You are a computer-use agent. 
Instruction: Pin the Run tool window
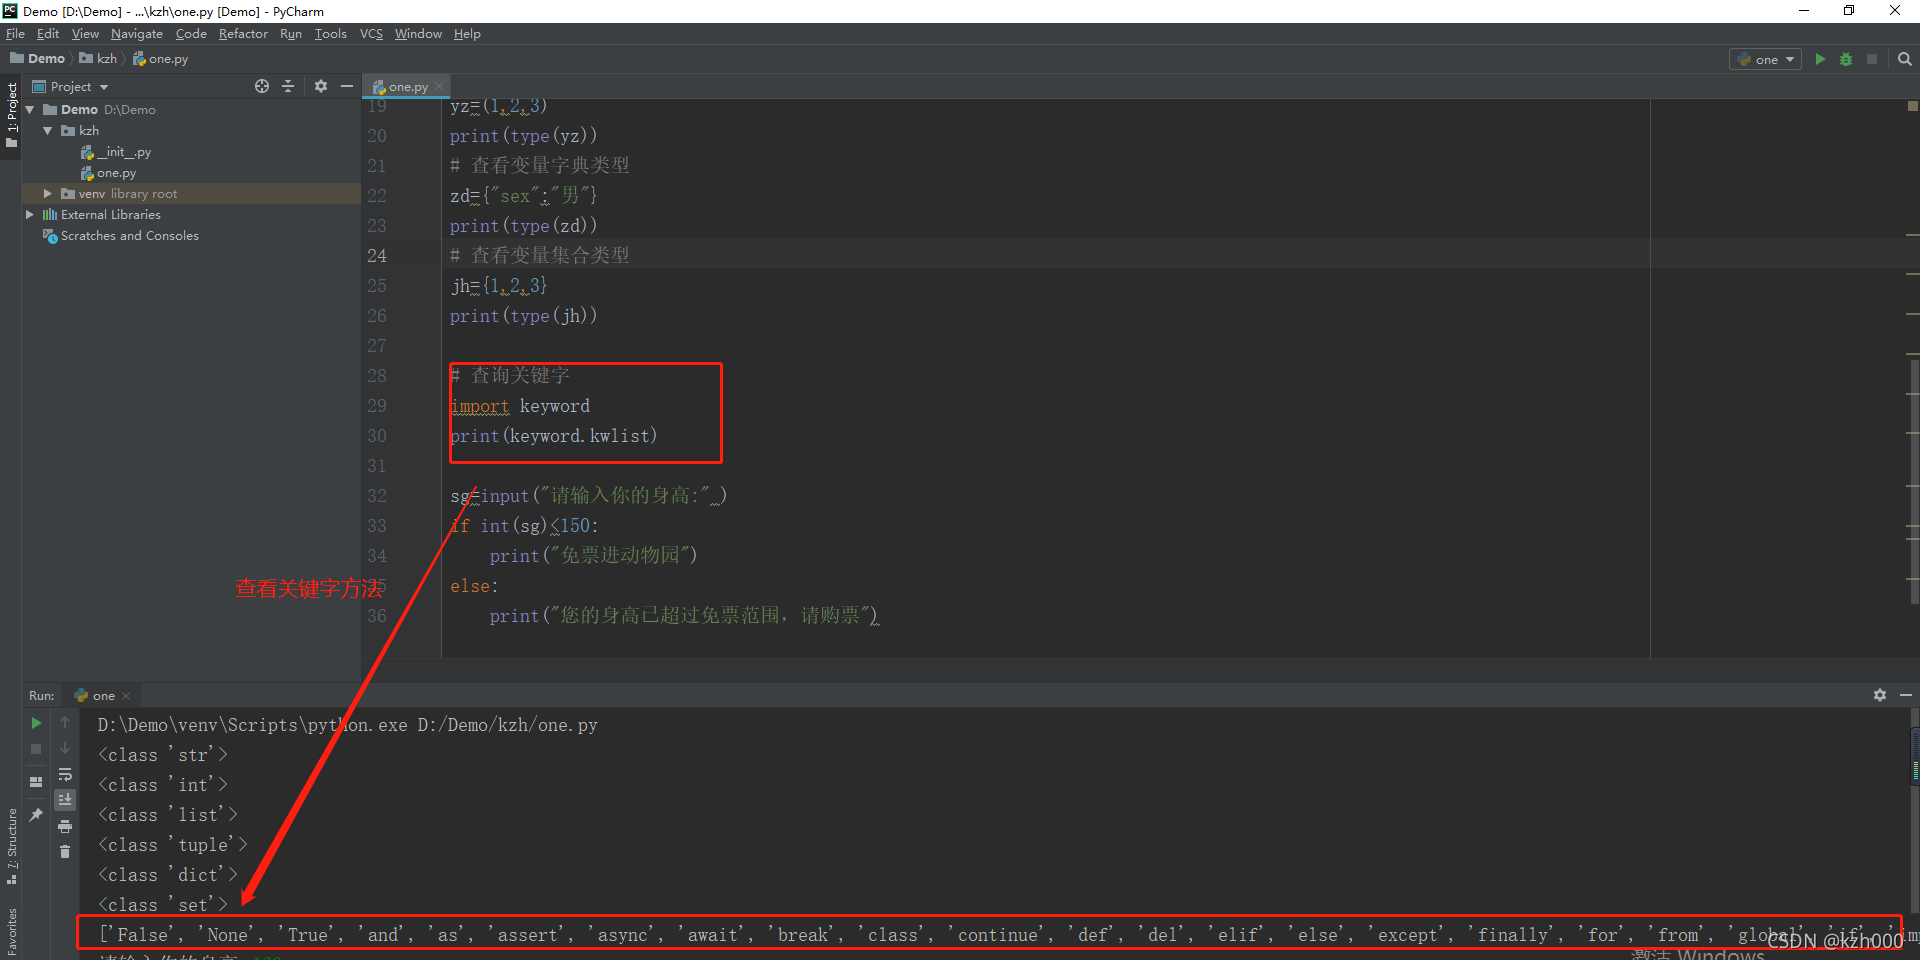(x=35, y=815)
